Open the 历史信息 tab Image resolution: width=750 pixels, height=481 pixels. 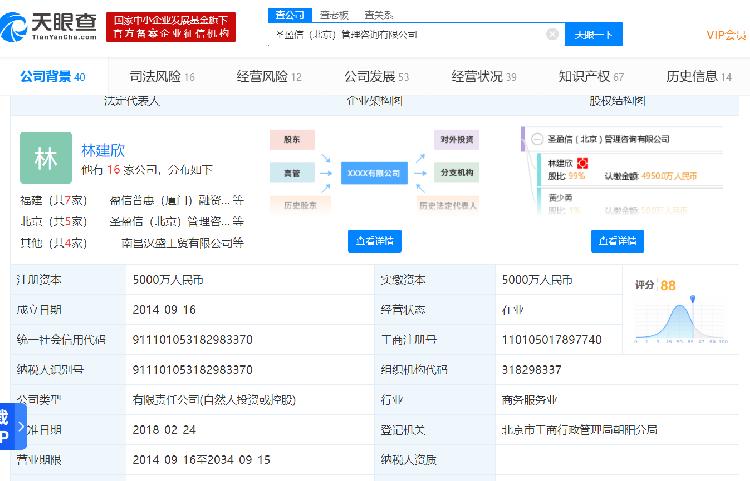(699, 77)
